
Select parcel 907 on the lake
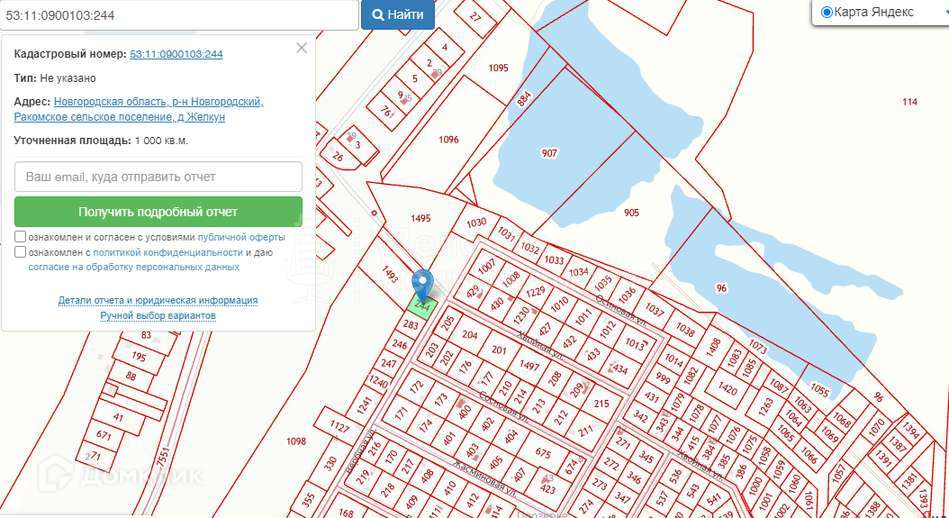pyautogui.click(x=549, y=153)
